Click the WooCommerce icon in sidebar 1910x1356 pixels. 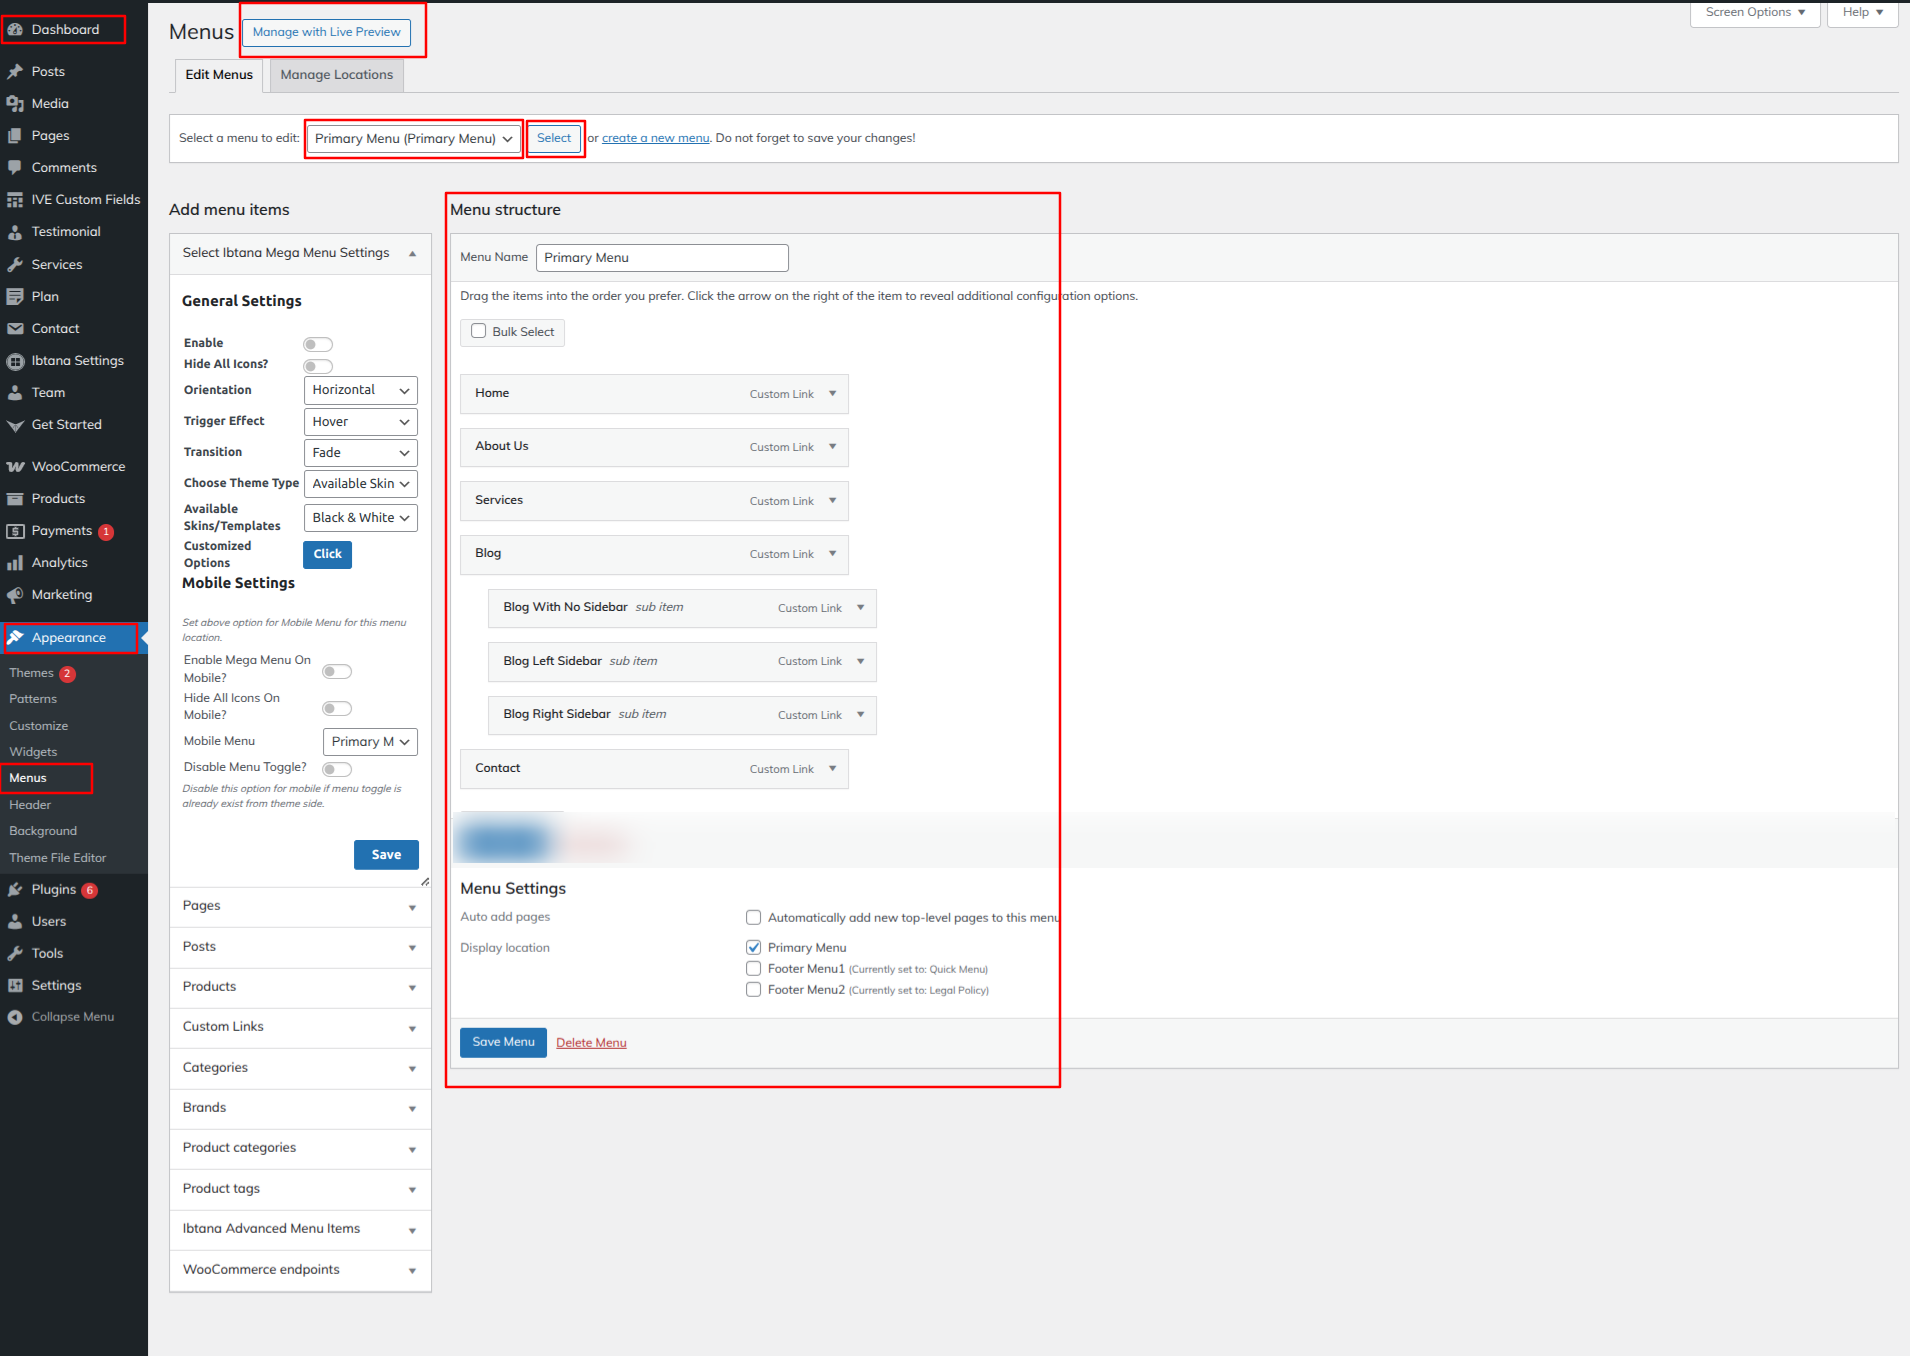tap(15, 467)
